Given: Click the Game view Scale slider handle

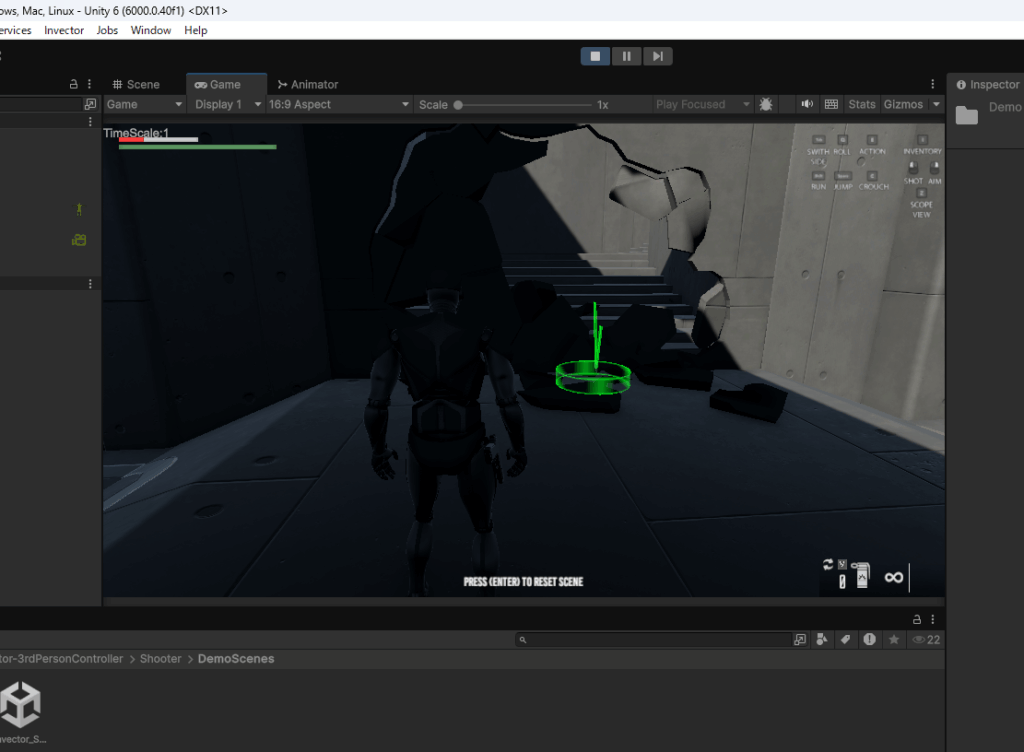Looking at the screenshot, I should (x=458, y=104).
